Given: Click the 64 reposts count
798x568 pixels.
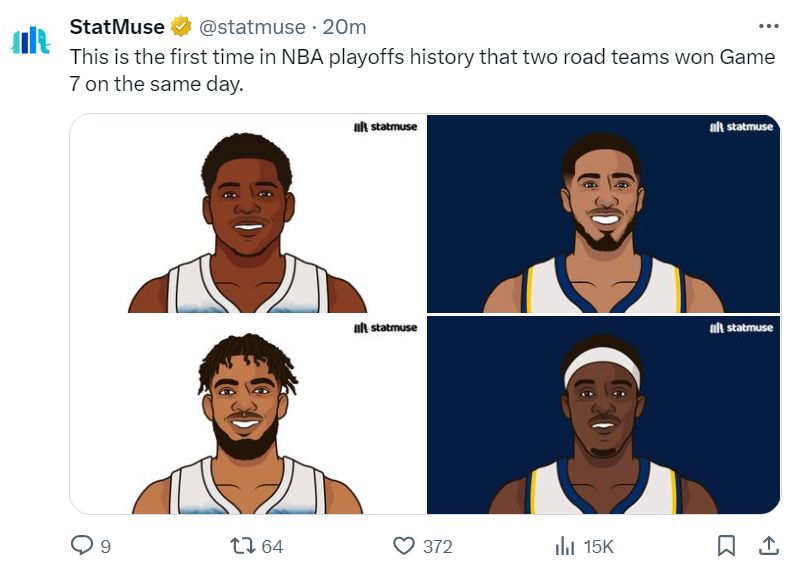Looking at the screenshot, I should pos(272,547).
